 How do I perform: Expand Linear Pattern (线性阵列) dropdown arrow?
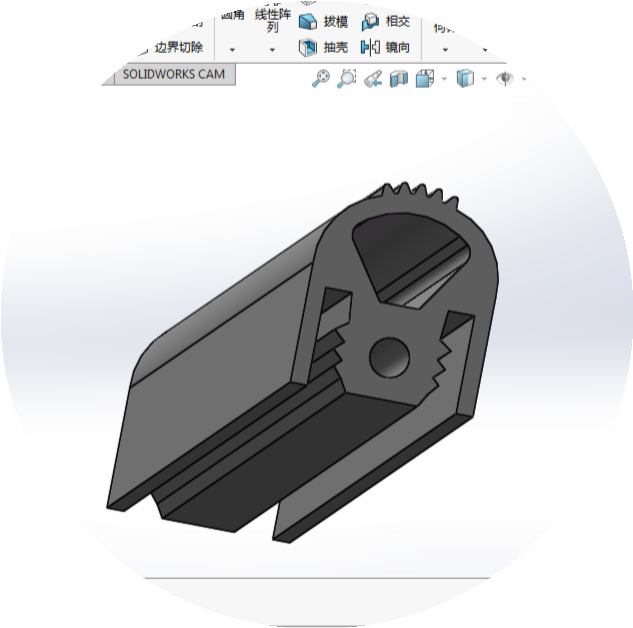[272, 48]
